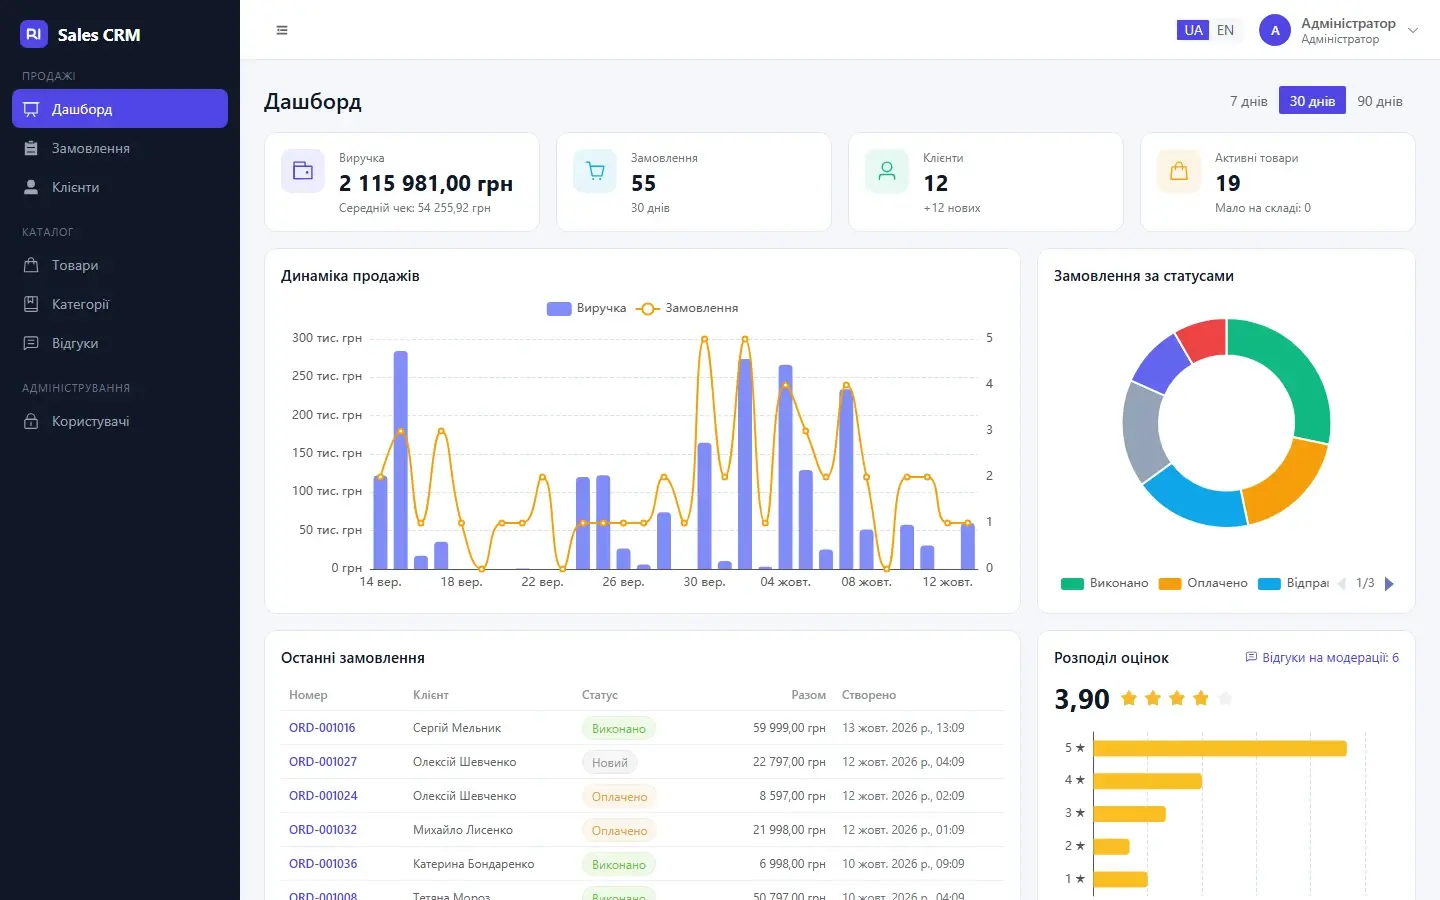Click the Замовлення cart card icon

[x=595, y=171]
